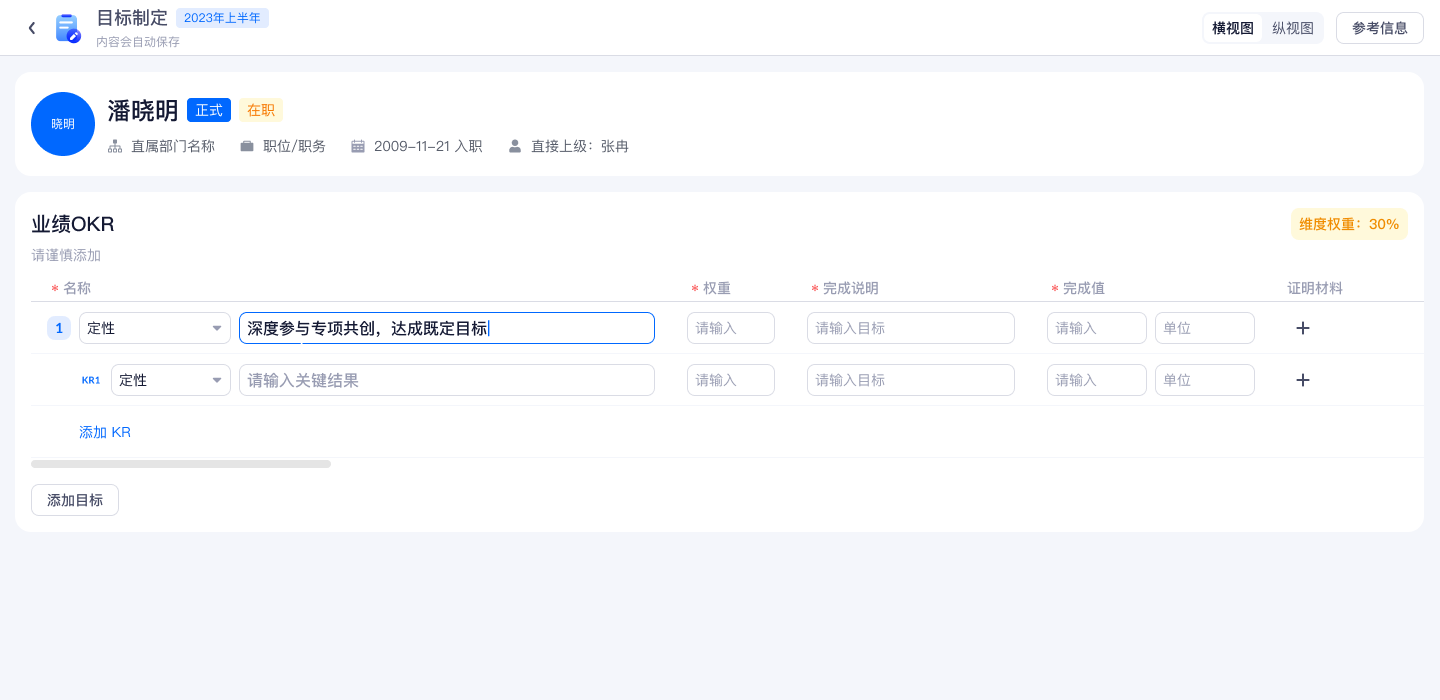Open the 定性 dropdown in objective row 1
1440x700 pixels.
point(155,328)
